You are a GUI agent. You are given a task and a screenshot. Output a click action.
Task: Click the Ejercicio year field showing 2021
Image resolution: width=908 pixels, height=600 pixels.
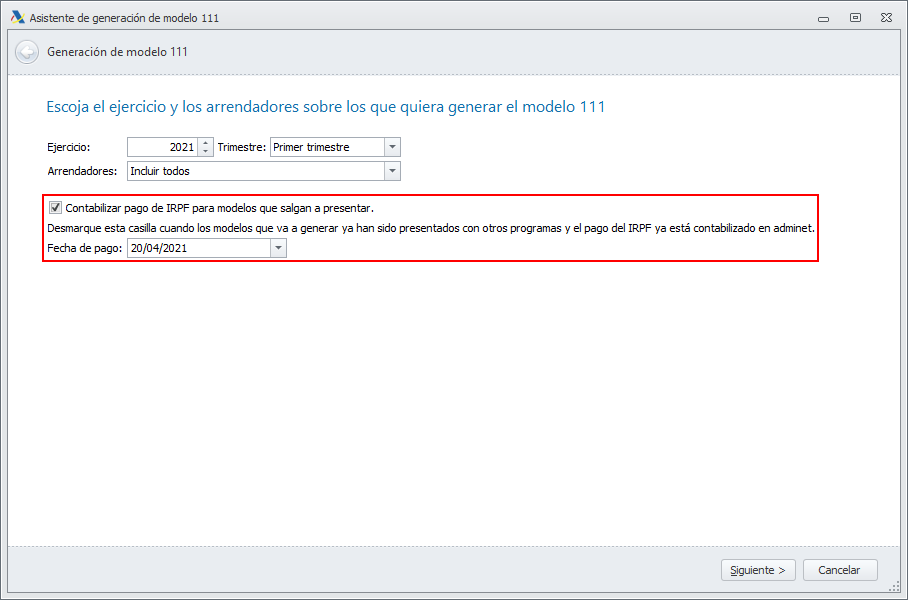click(x=162, y=147)
